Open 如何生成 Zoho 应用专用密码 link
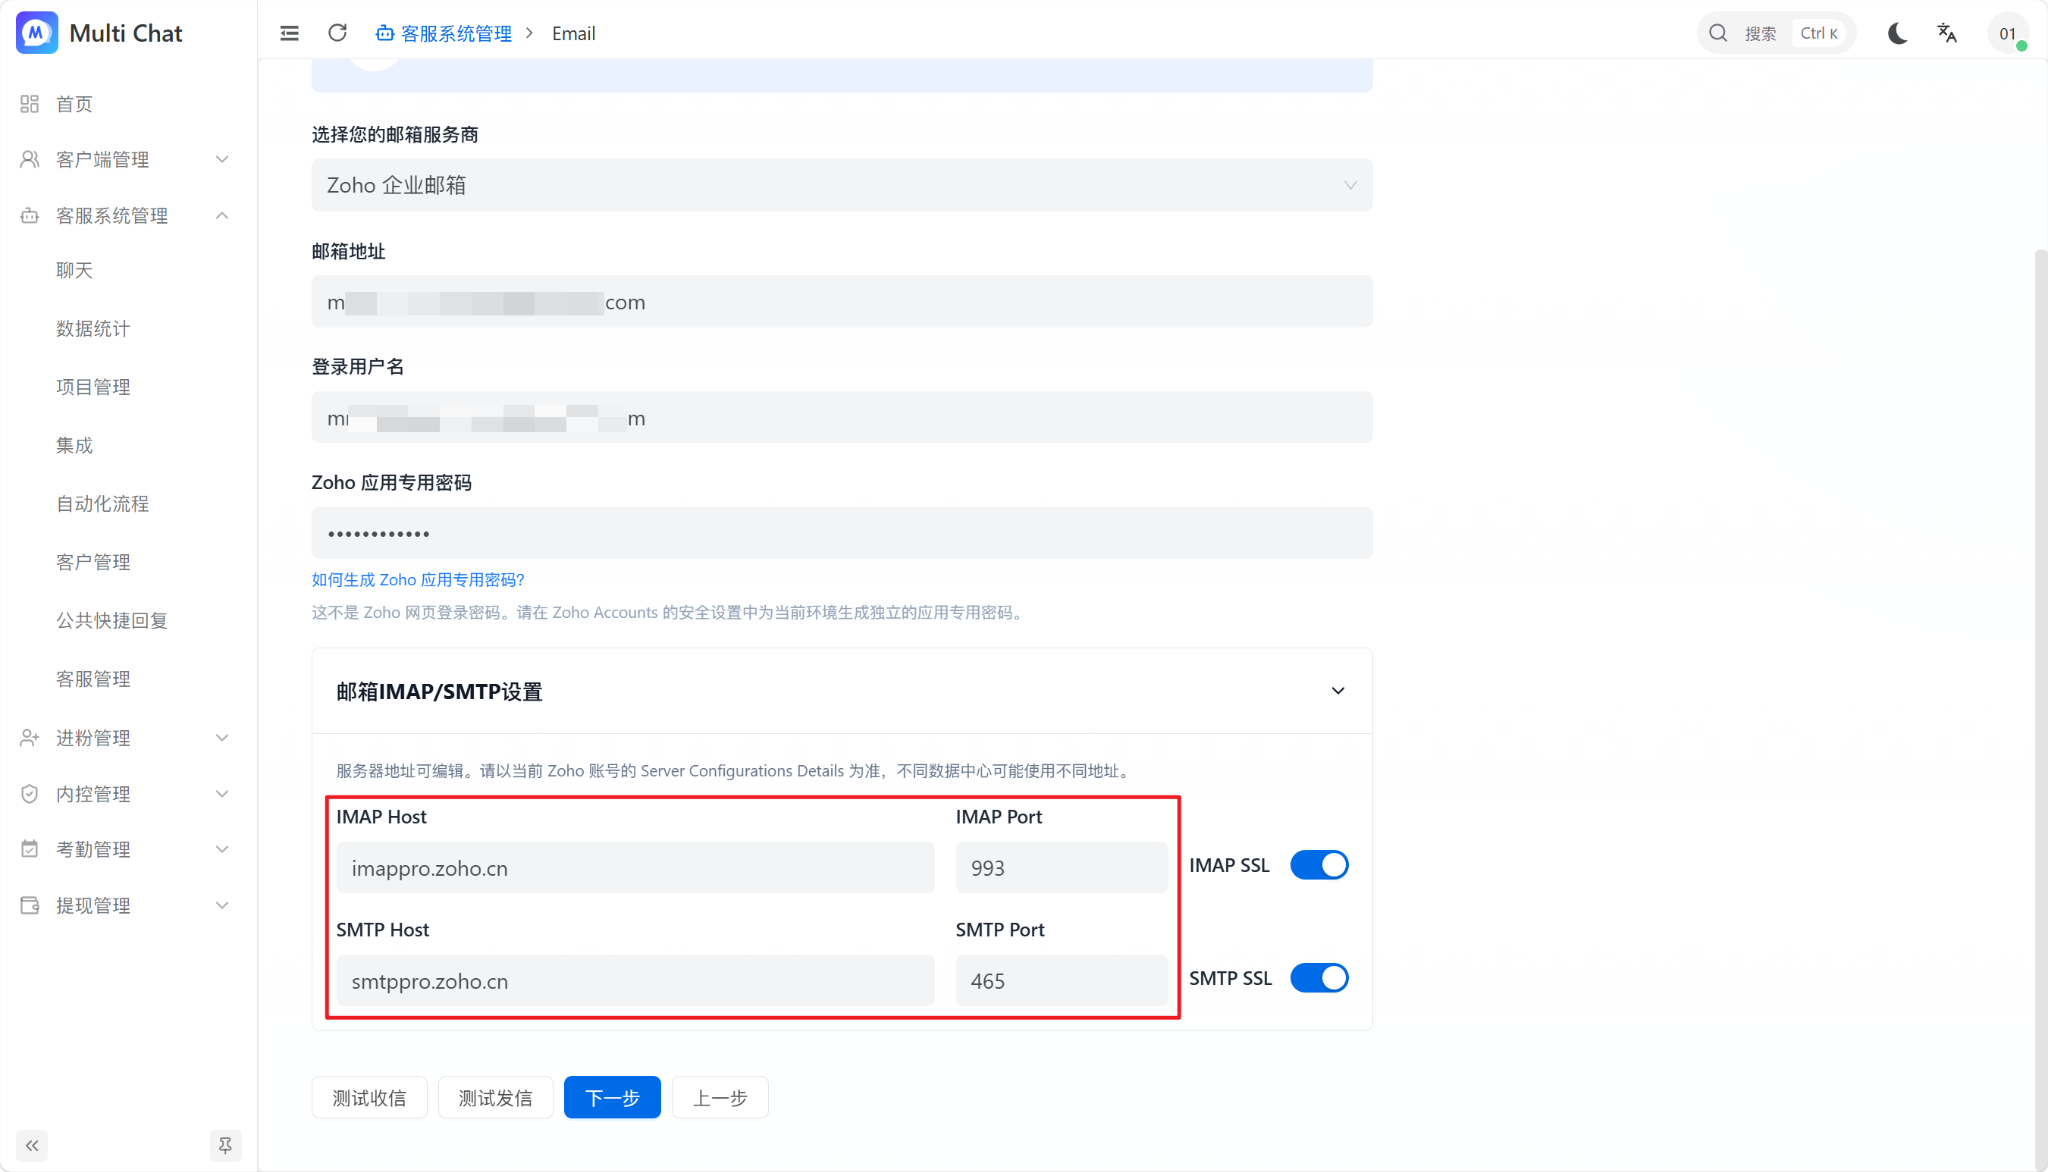The image size is (2048, 1172). click(418, 580)
